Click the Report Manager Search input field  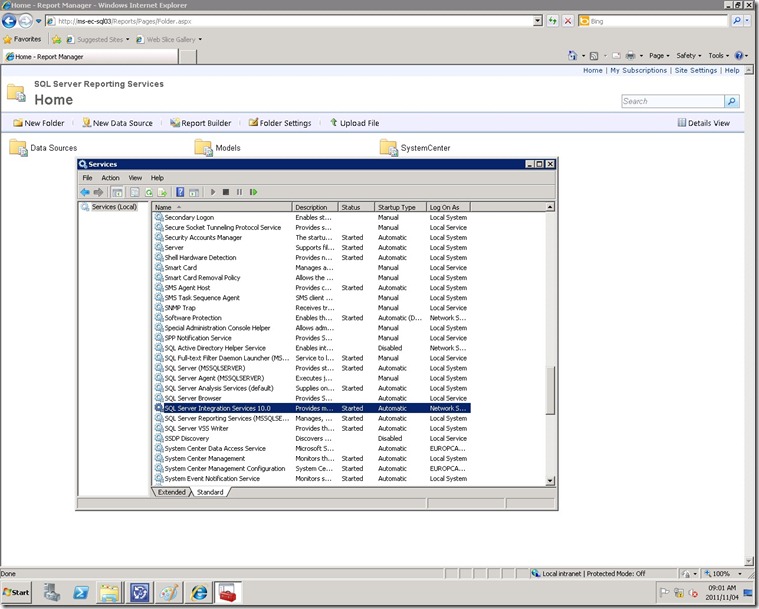click(673, 101)
